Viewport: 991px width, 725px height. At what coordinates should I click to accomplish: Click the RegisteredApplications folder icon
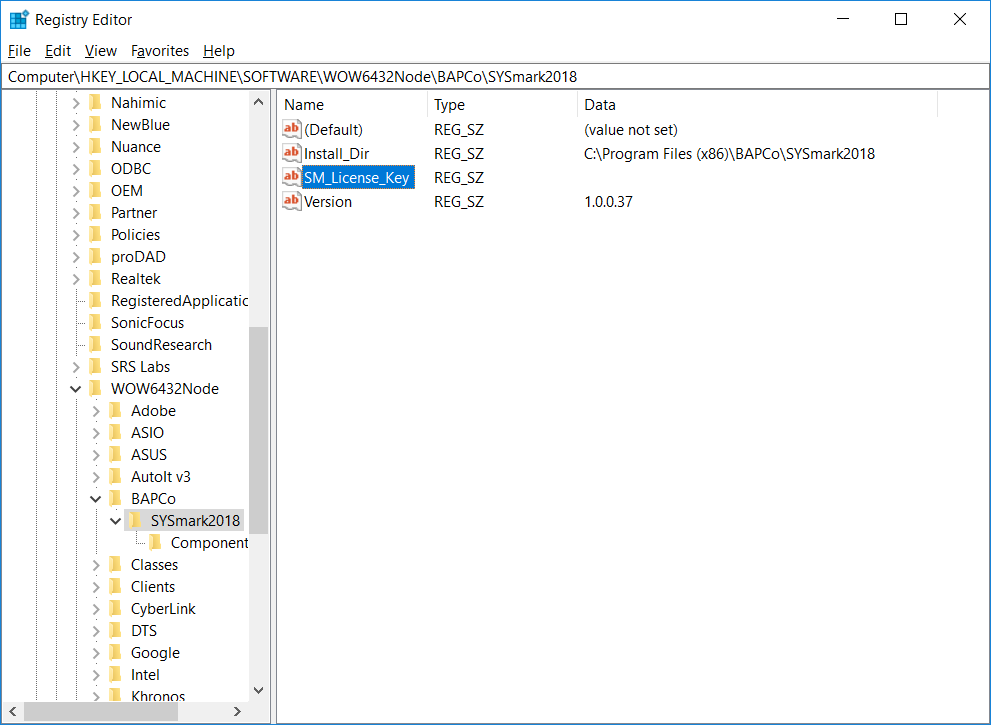pos(95,301)
